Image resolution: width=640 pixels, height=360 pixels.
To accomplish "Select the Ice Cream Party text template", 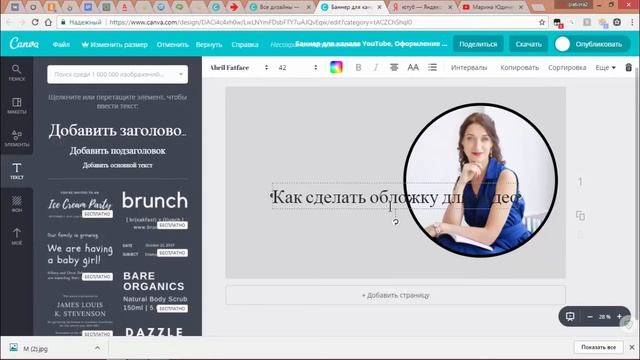I will tap(80, 204).
